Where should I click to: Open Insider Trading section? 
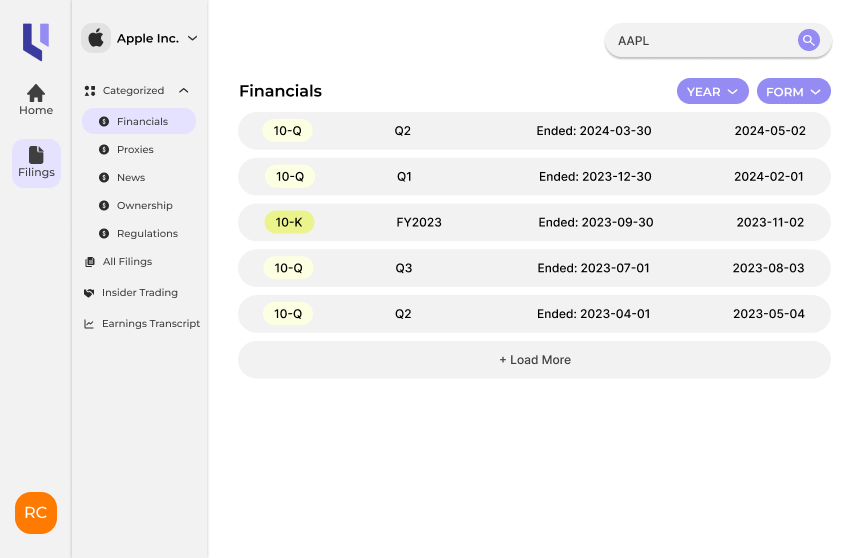pos(139,292)
